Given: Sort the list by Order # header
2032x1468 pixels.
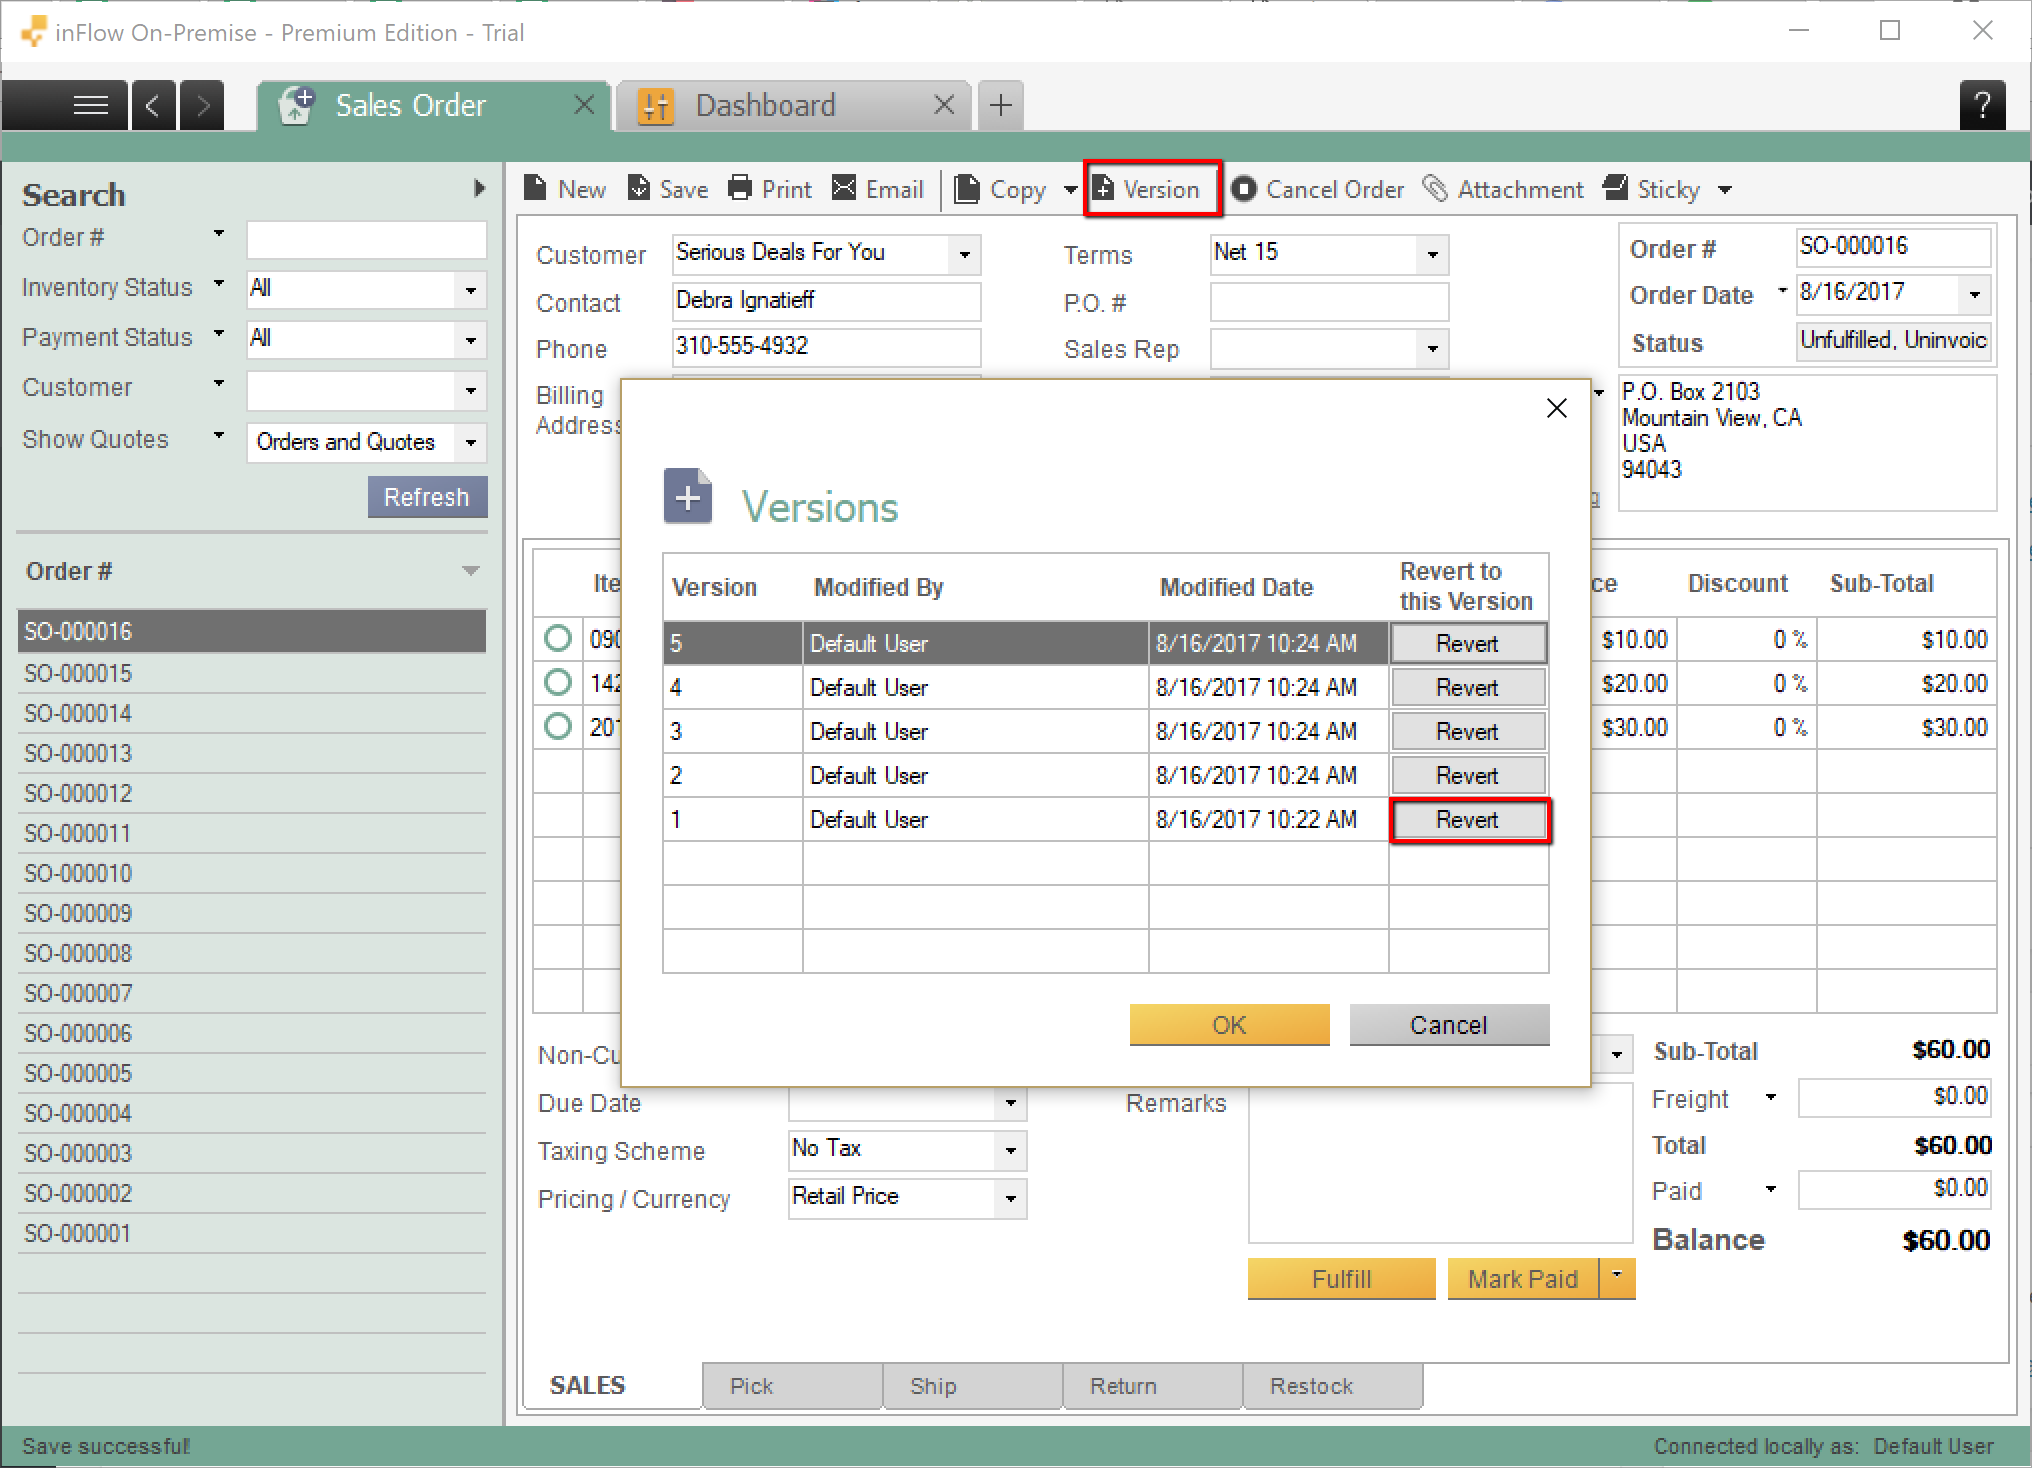Looking at the screenshot, I should (252, 571).
